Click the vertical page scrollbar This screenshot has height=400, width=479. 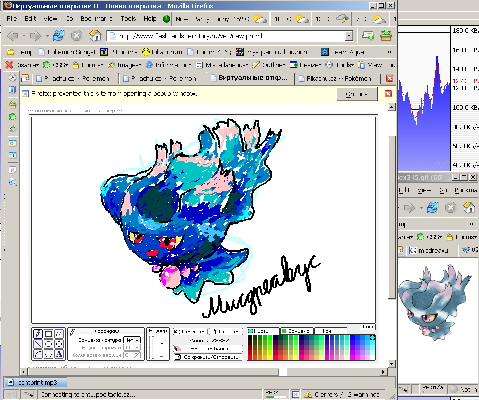392,217
